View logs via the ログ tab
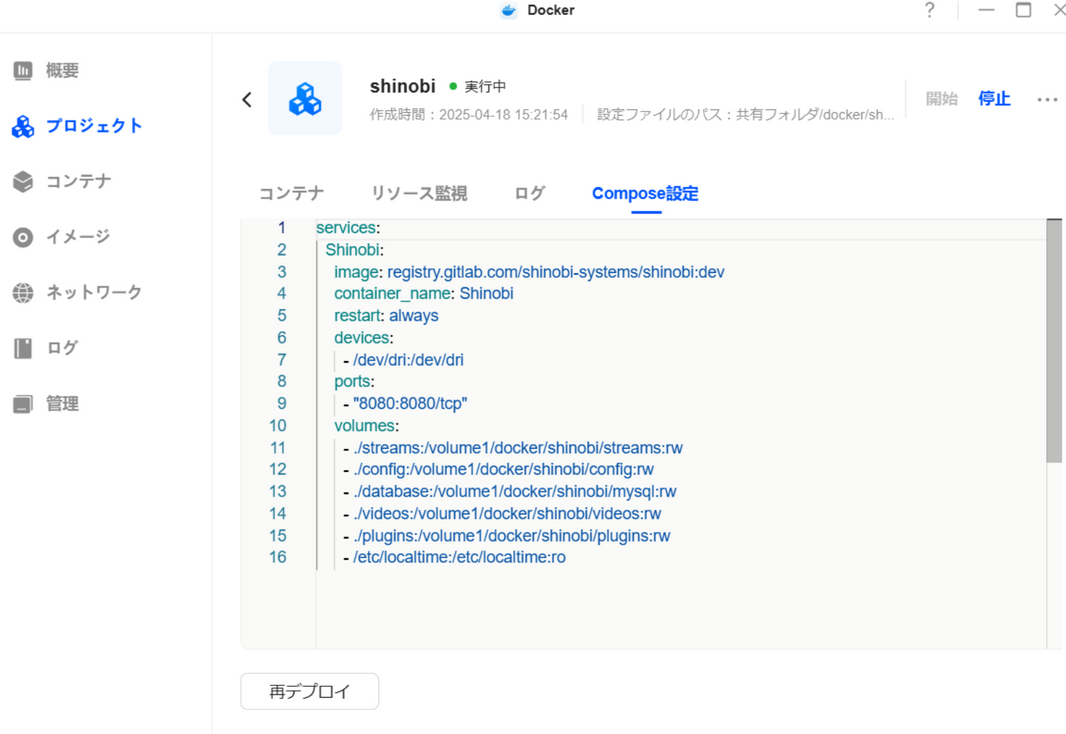The height and width of the screenshot is (734, 1066). (529, 193)
